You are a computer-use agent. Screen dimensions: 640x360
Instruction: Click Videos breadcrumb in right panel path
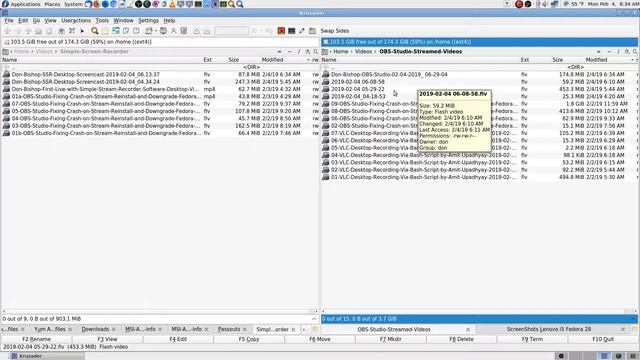(363, 52)
